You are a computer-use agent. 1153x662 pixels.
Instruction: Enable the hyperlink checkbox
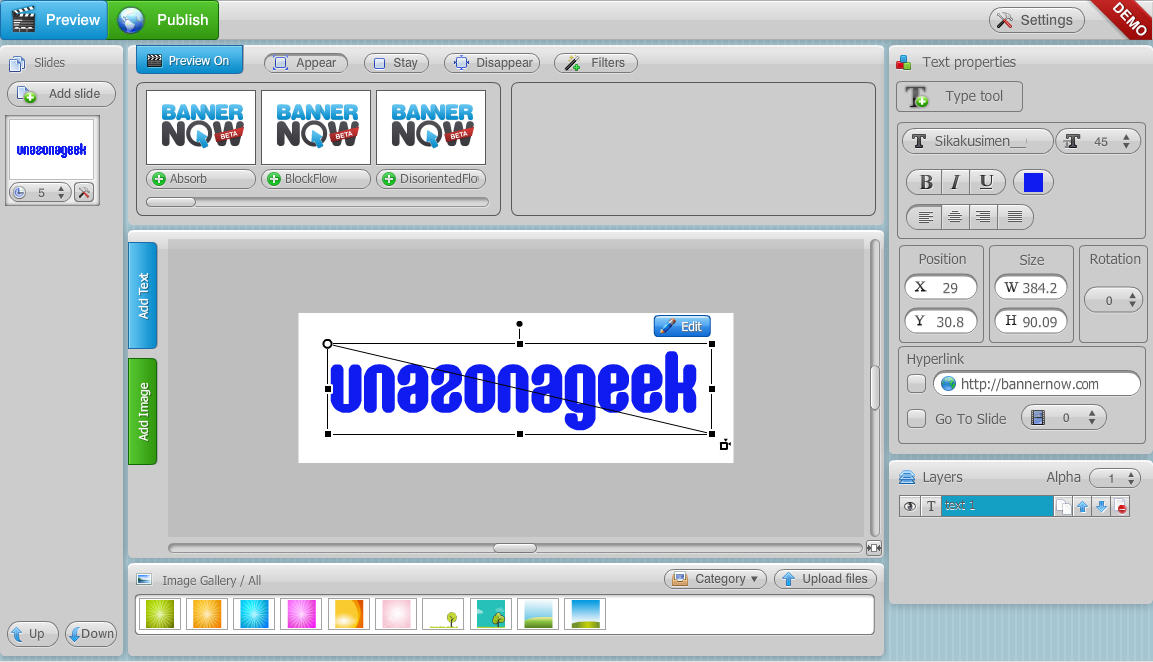click(916, 383)
